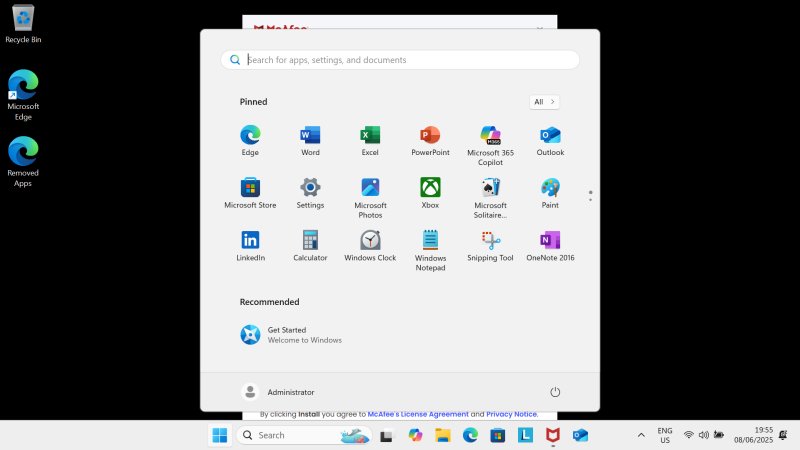Launch Microsoft Photos

tap(370, 198)
